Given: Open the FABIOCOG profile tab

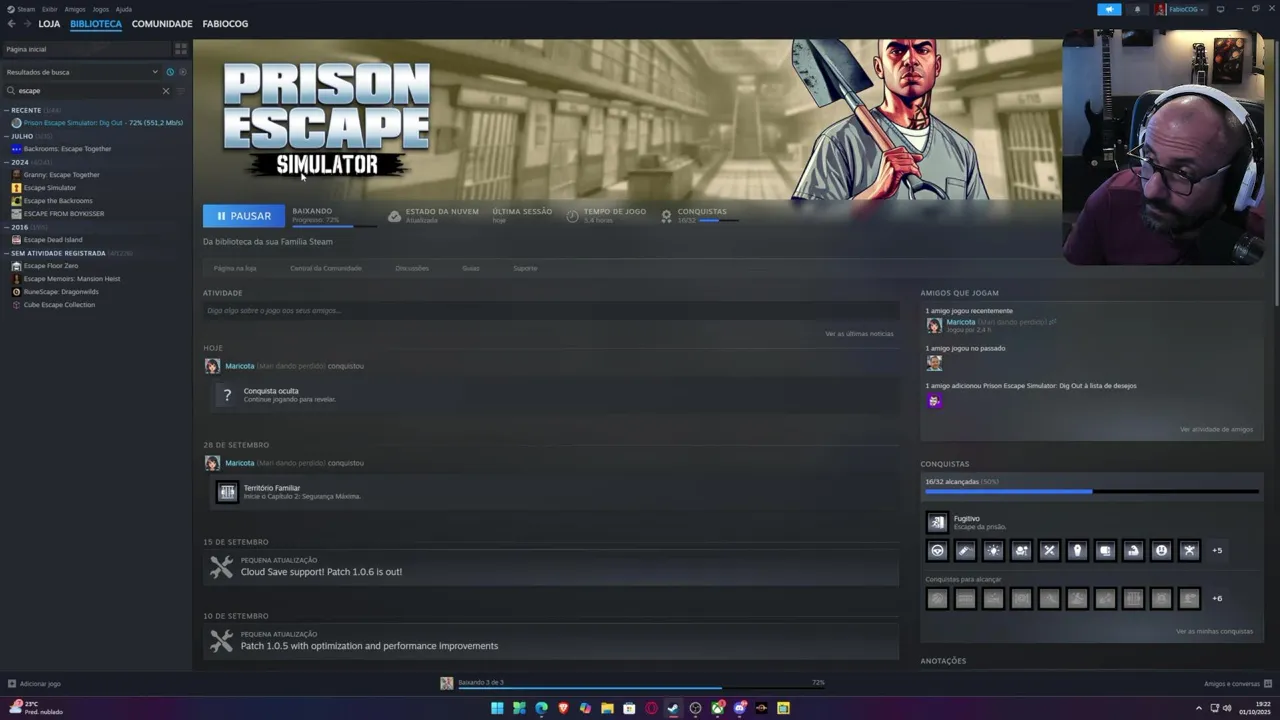Looking at the screenshot, I should [x=225, y=24].
